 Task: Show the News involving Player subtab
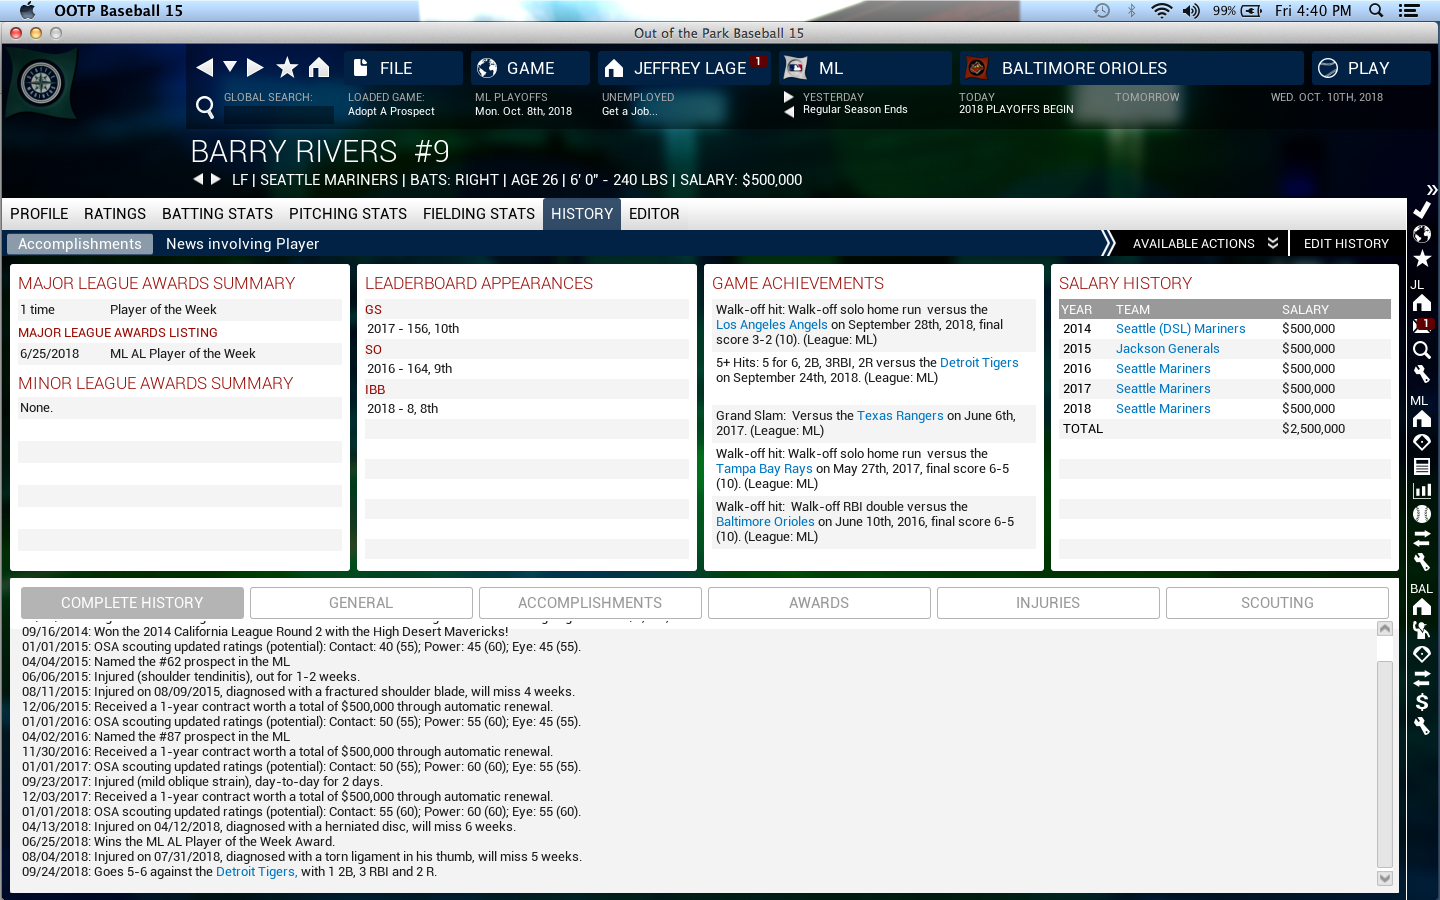click(242, 244)
